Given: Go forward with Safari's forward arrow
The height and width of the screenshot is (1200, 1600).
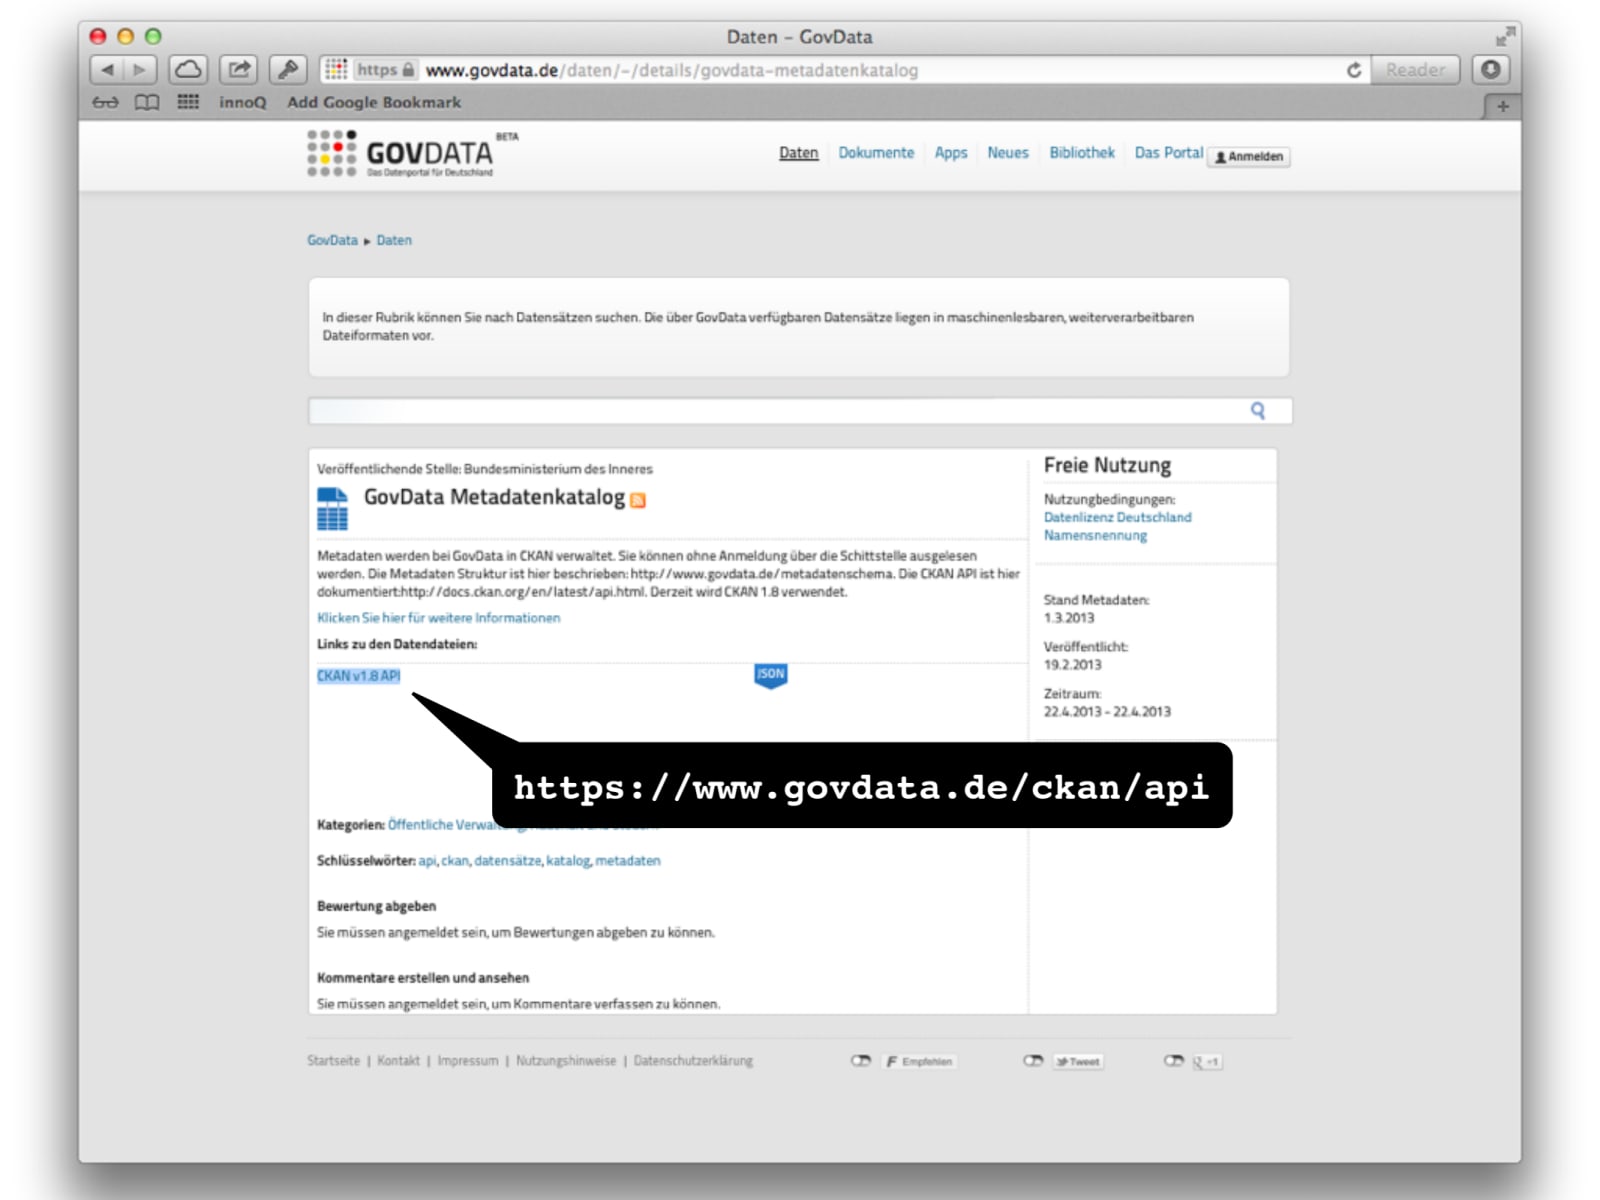Looking at the screenshot, I should click(140, 69).
